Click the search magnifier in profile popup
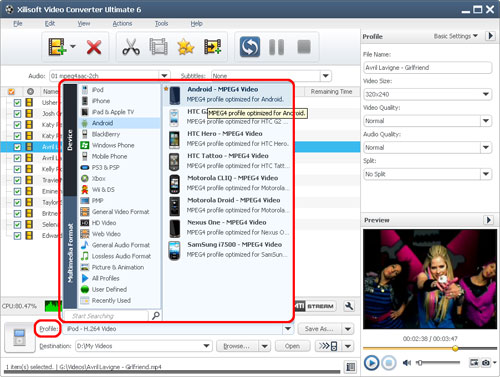Viewport: 500px width, 377px height. 156,315
